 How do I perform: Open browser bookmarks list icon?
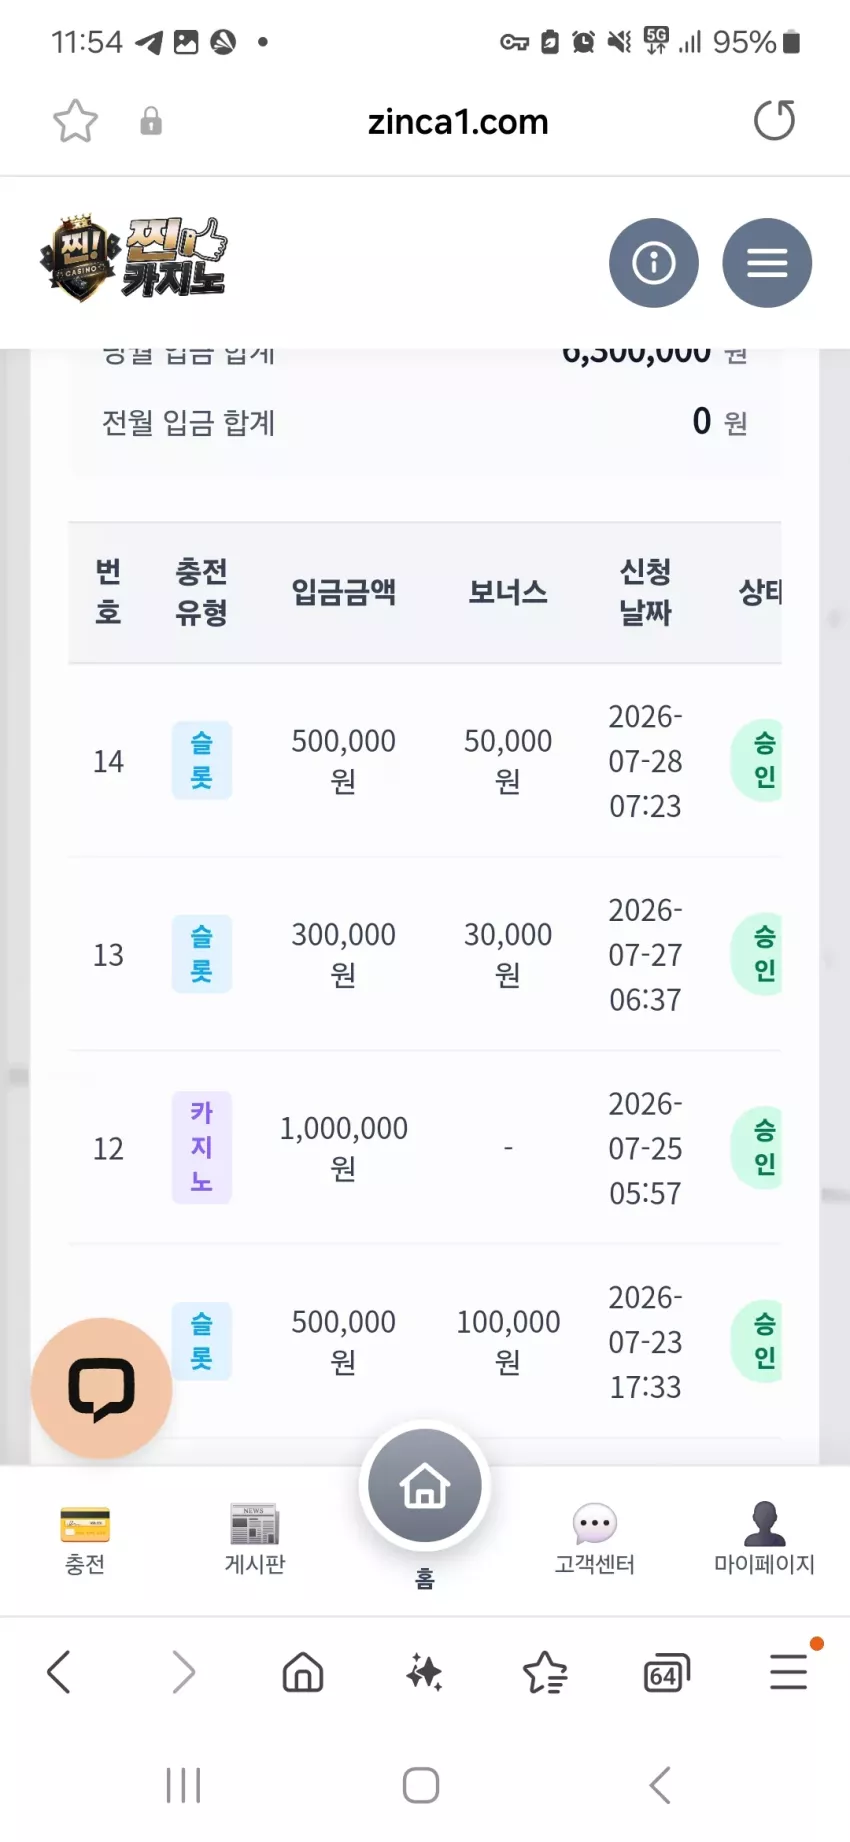tap(545, 1672)
